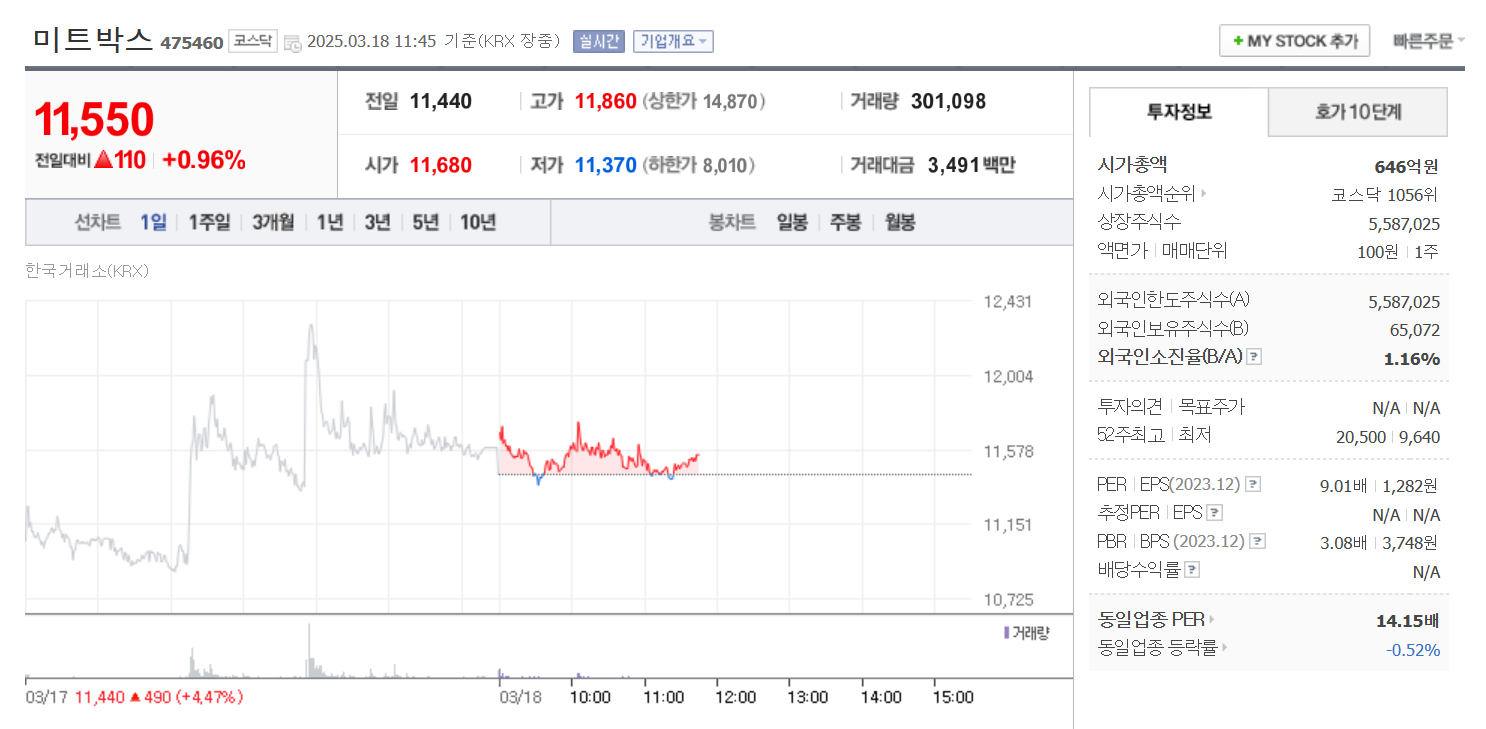Image resolution: width=1486 pixels, height=729 pixels.
Task: Open the 동일업종 등락률 link
Action: click(x=1157, y=648)
